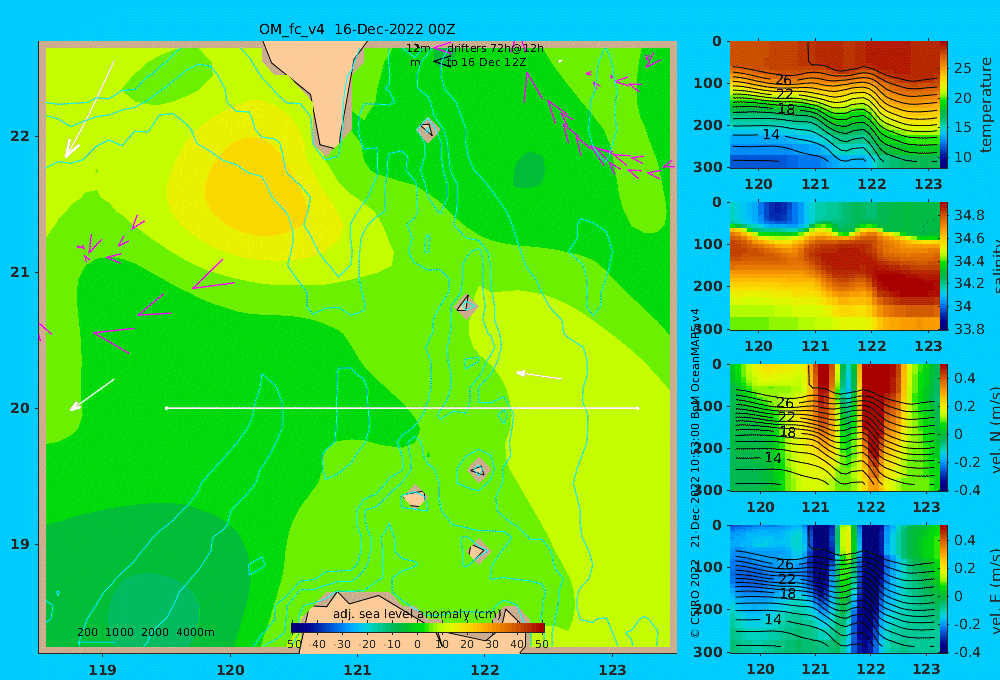Click the CSIRO BoM OceanMAPS copyright text

click(695, 473)
